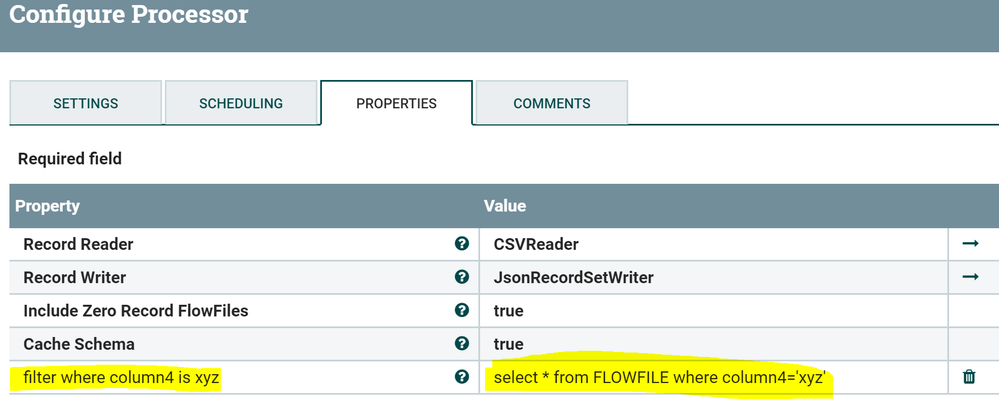This screenshot has height=402, width=999.
Task: Click help icon for Include Zero Record FlowFiles
Action: point(461,310)
